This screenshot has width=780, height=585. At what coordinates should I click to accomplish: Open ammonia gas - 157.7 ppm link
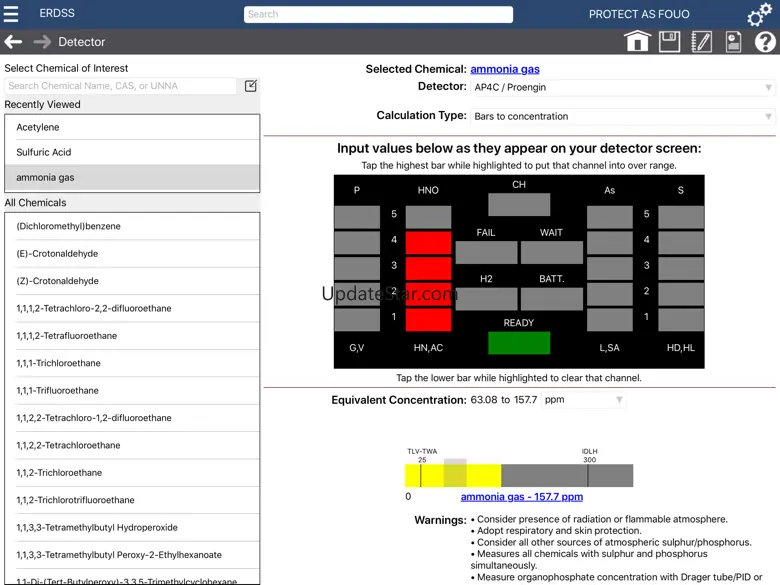click(x=522, y=496)
